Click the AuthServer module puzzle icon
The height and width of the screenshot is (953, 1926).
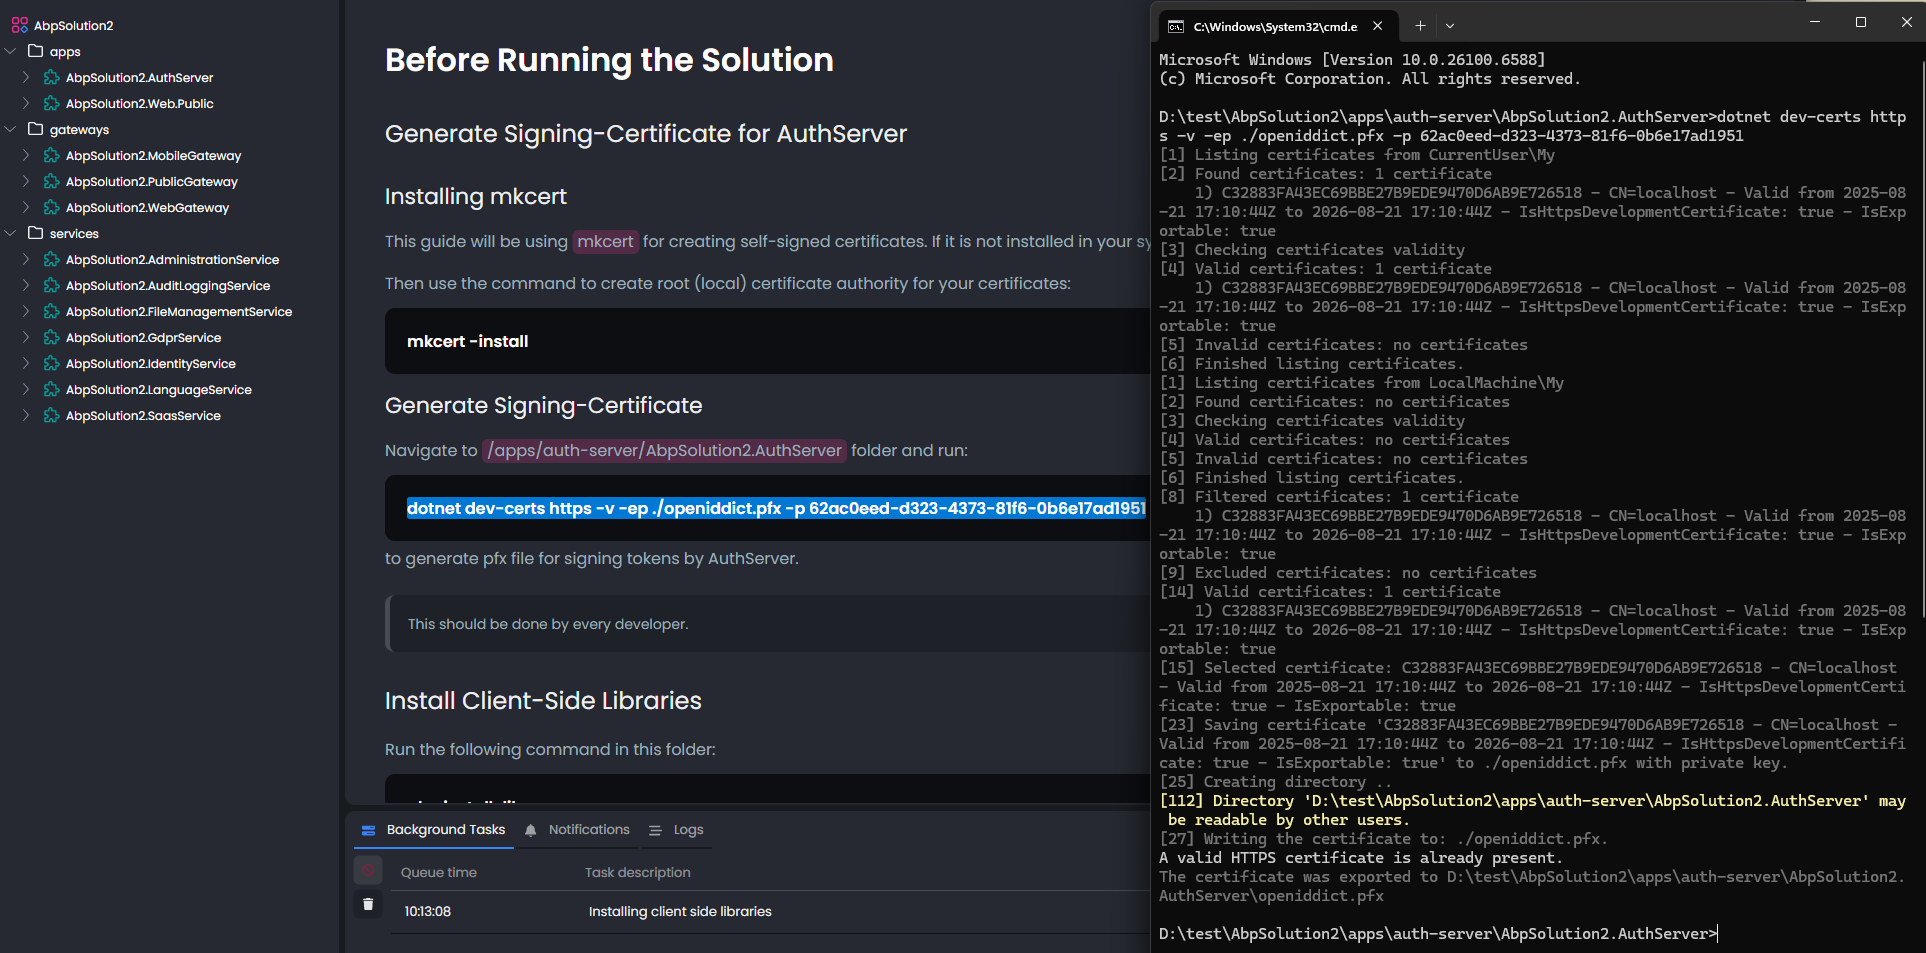(52, 77)
